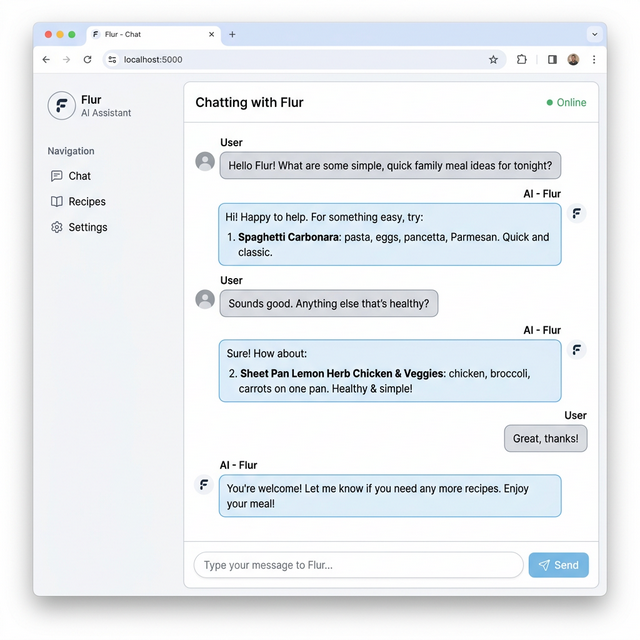Click the Recipes book icon
The height and width of the screenshot is (640, 640).
pos(57,202)
